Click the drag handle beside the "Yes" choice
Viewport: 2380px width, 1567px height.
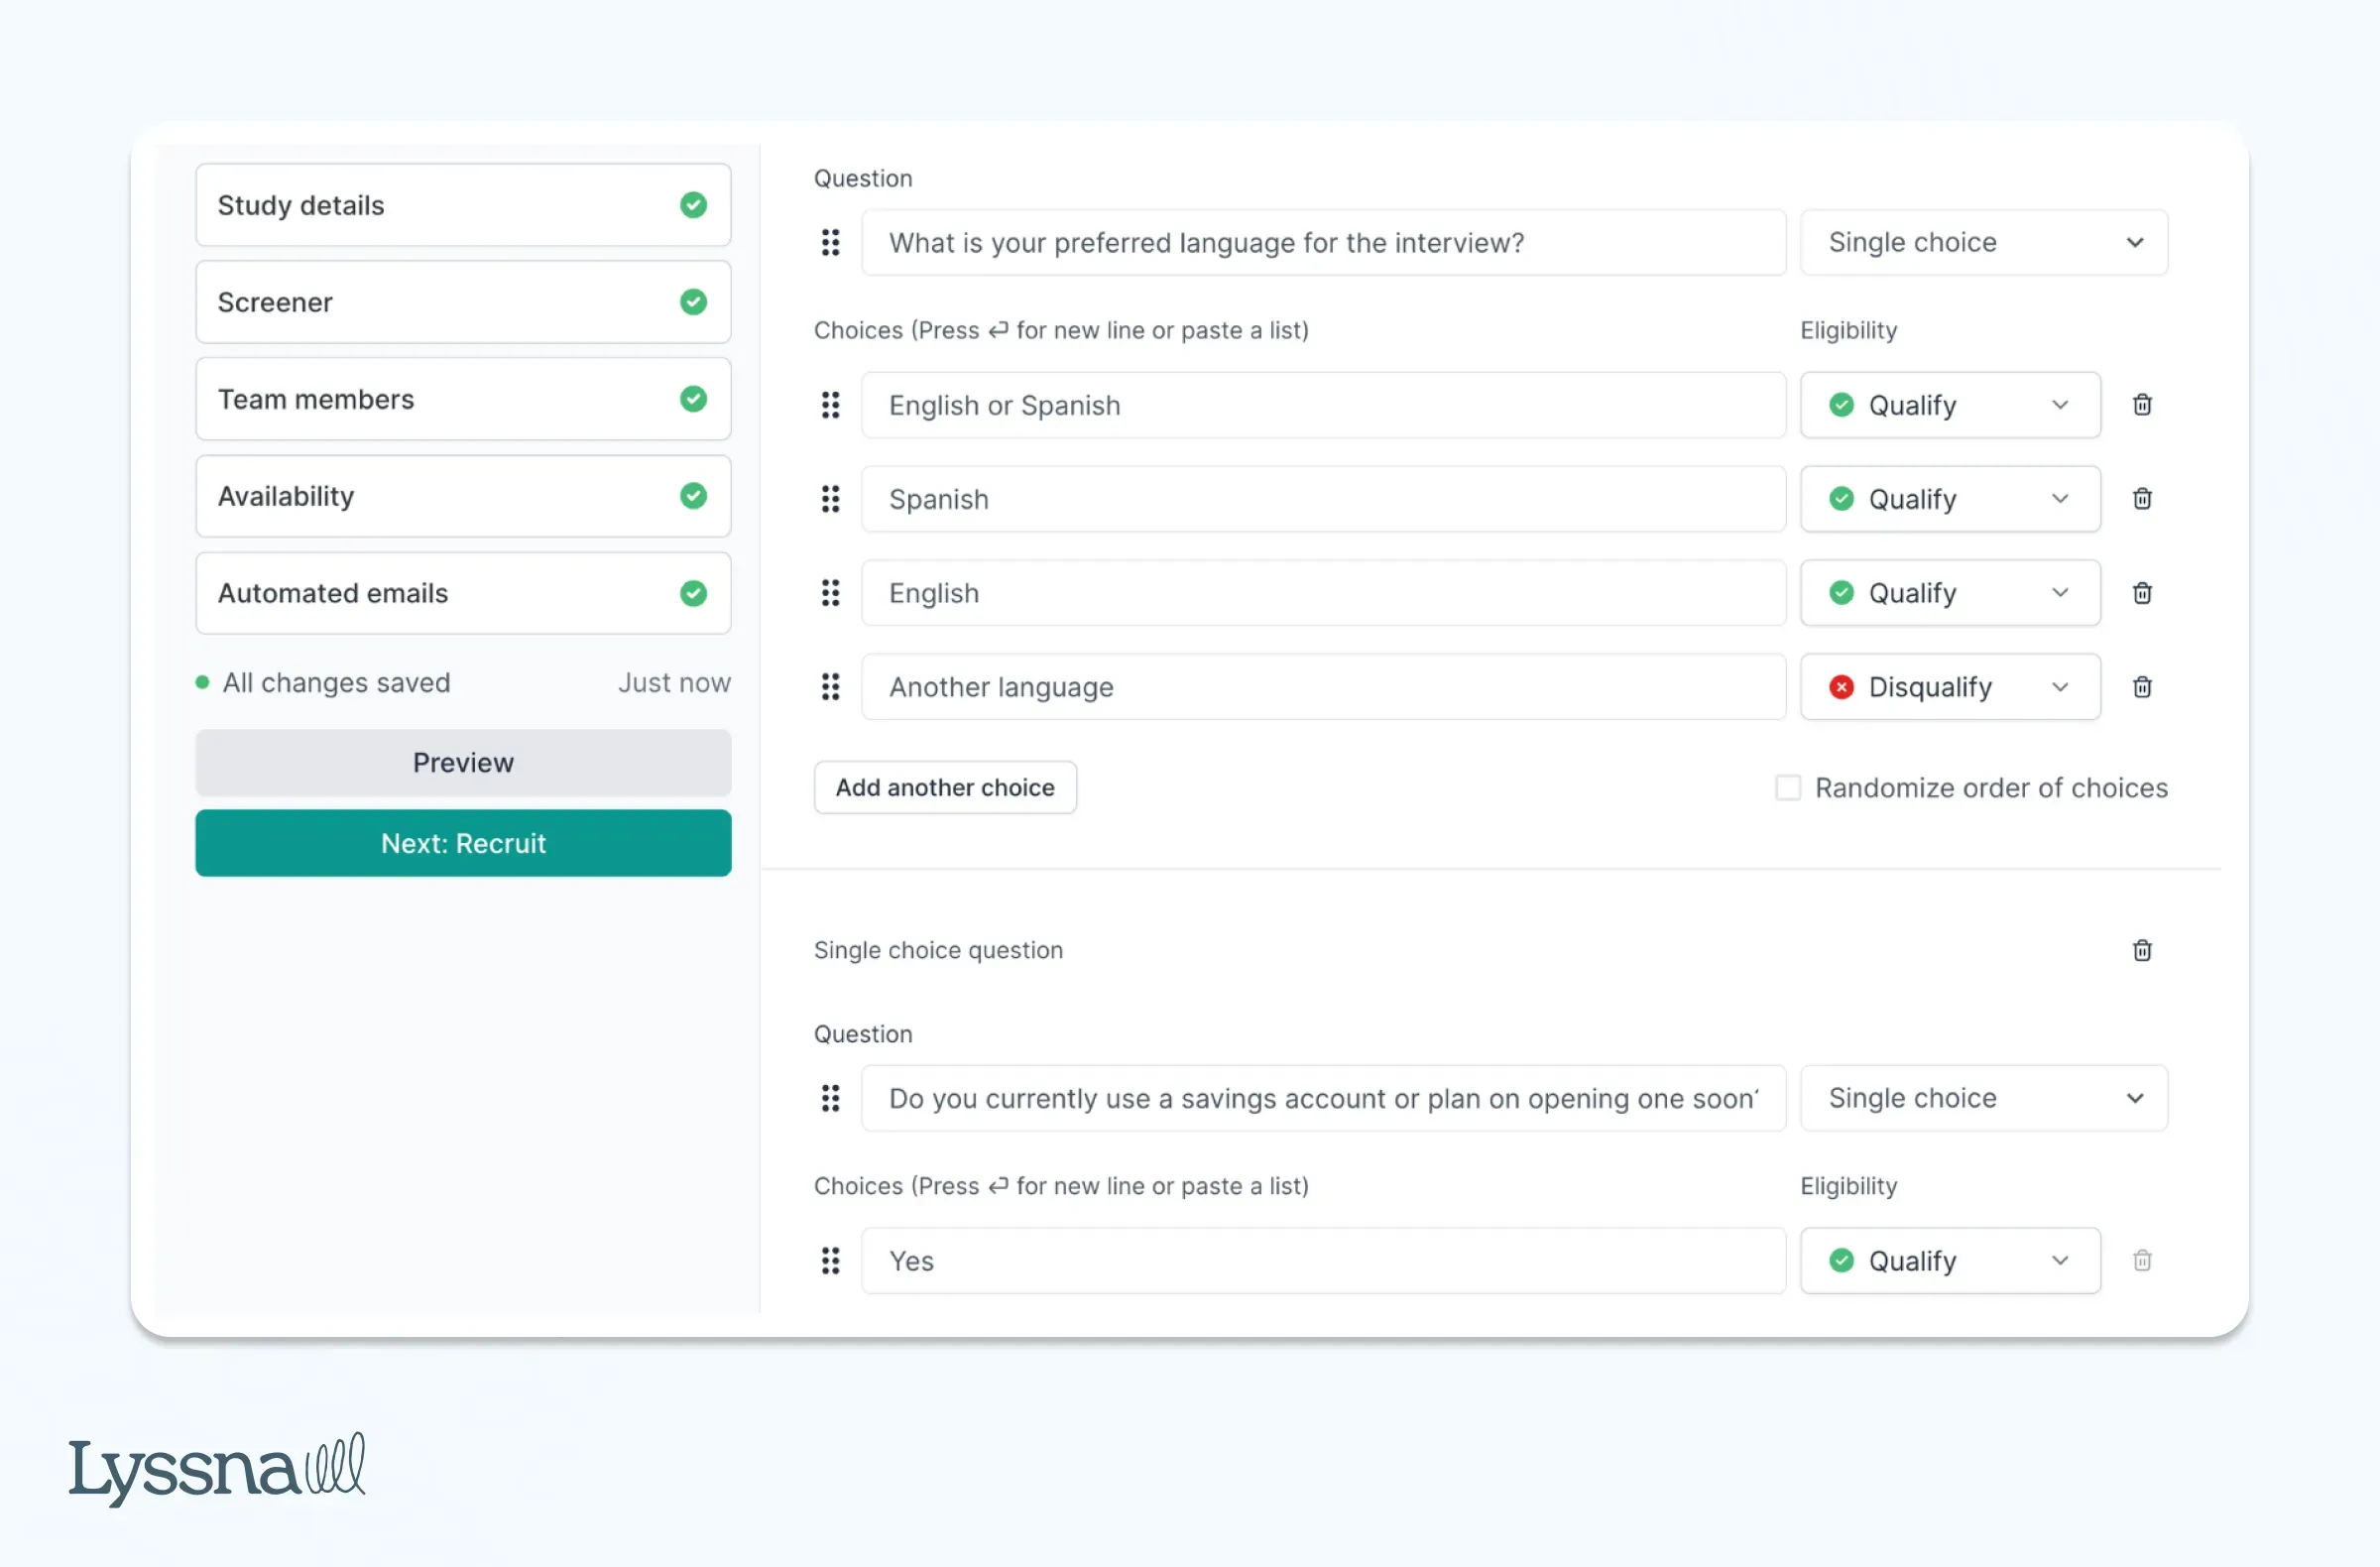pyautogui.click(x=831, y=1261)
